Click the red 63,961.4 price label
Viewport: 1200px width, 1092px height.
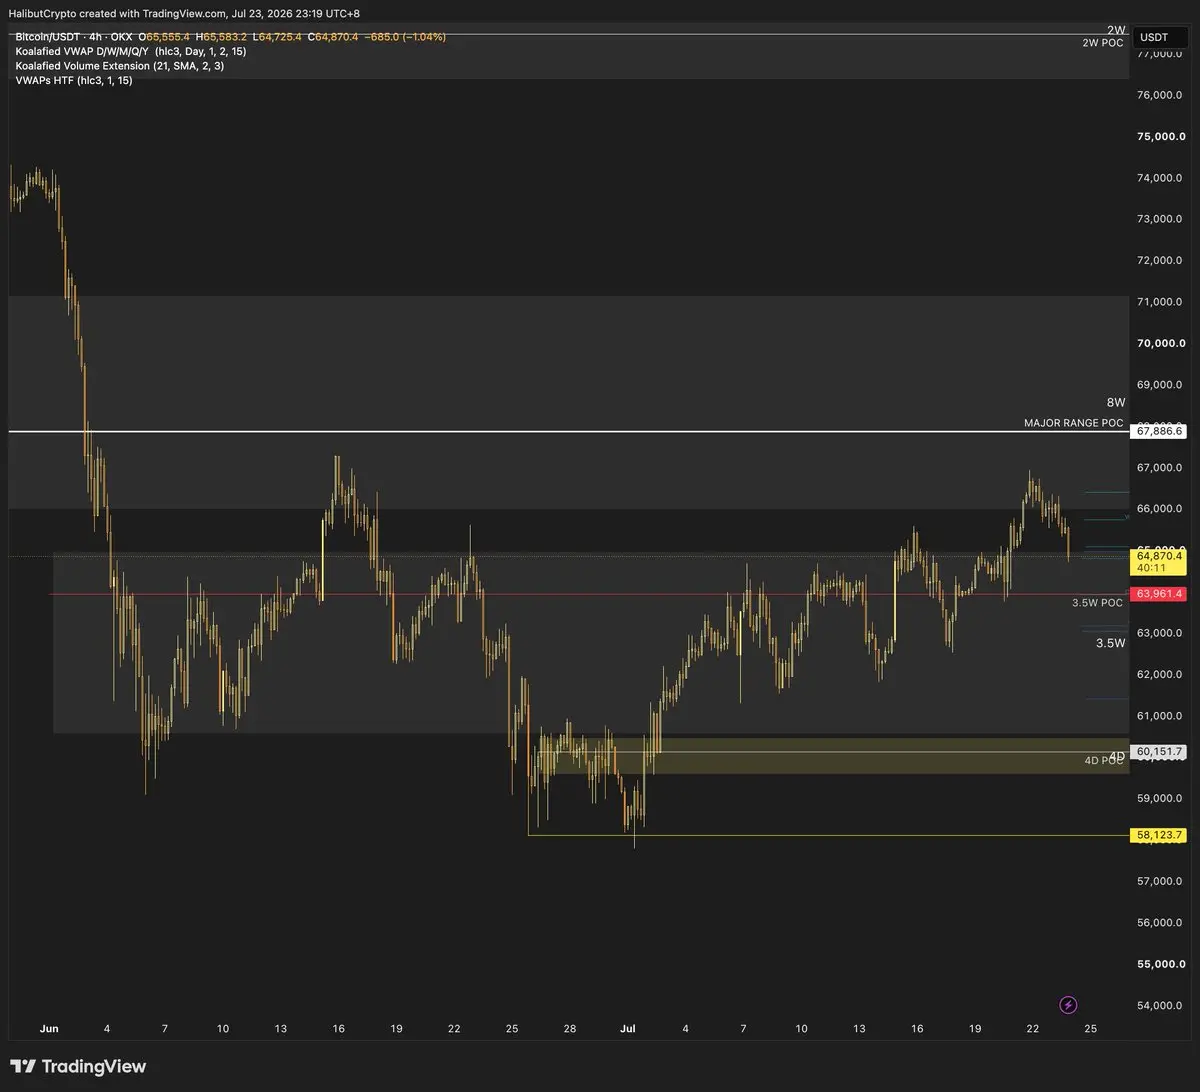point(1158,594)
